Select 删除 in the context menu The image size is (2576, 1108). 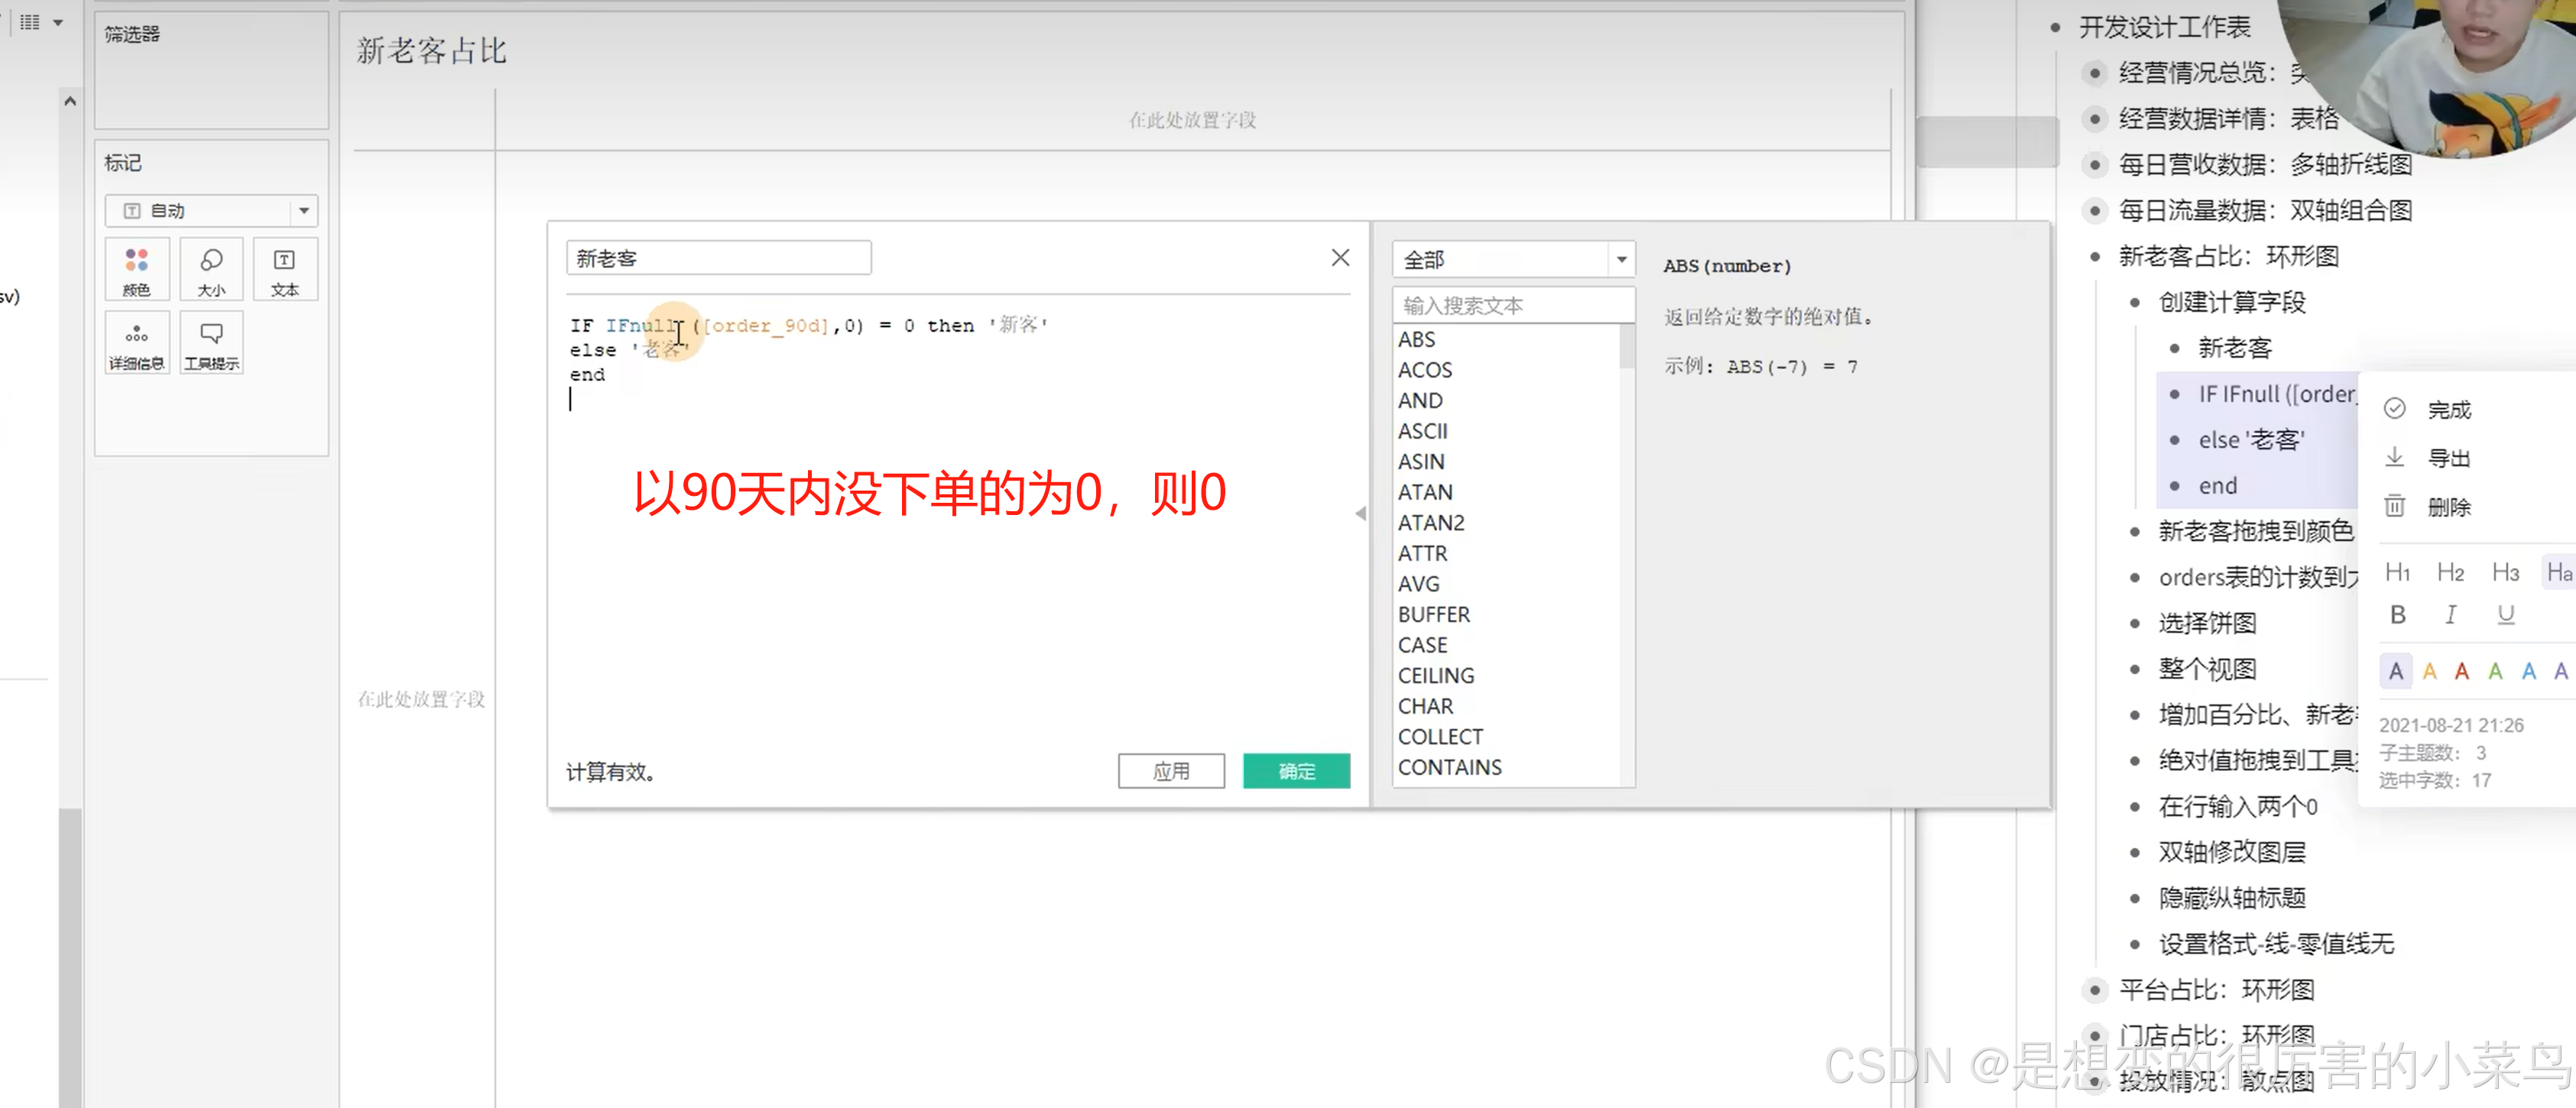(x=2448, y=507)
